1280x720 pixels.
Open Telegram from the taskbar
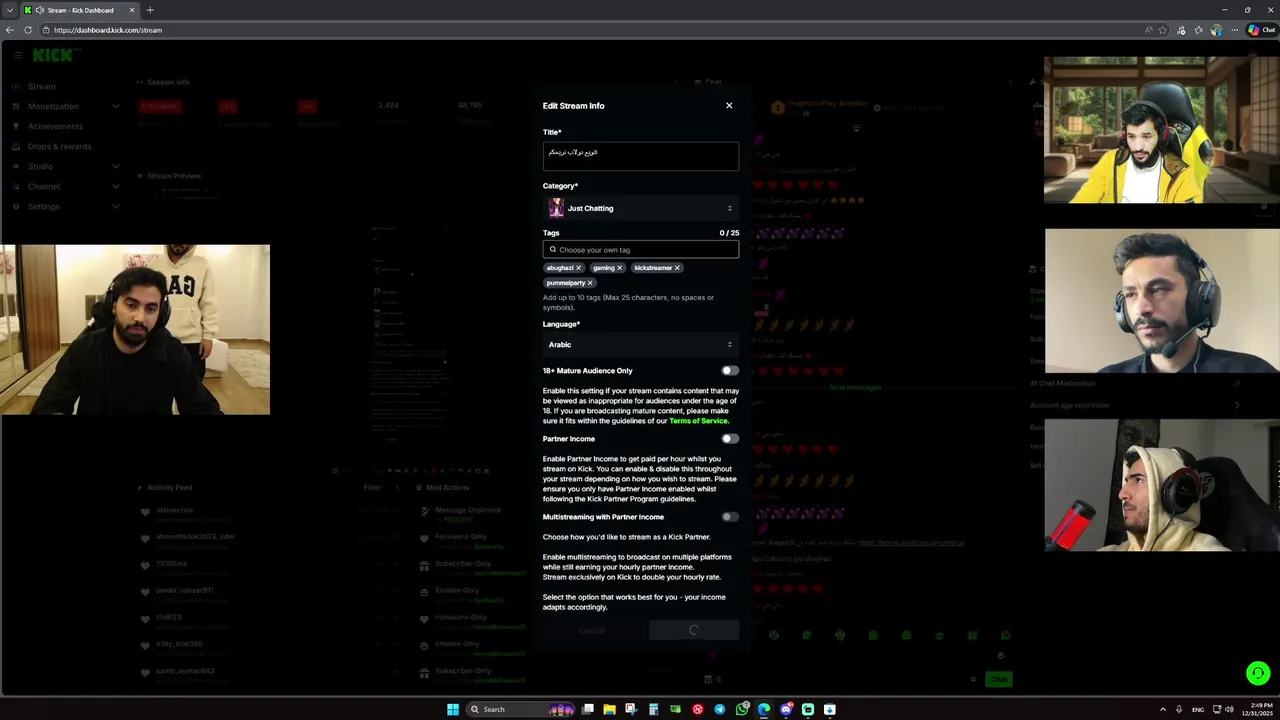pos(719,709)
